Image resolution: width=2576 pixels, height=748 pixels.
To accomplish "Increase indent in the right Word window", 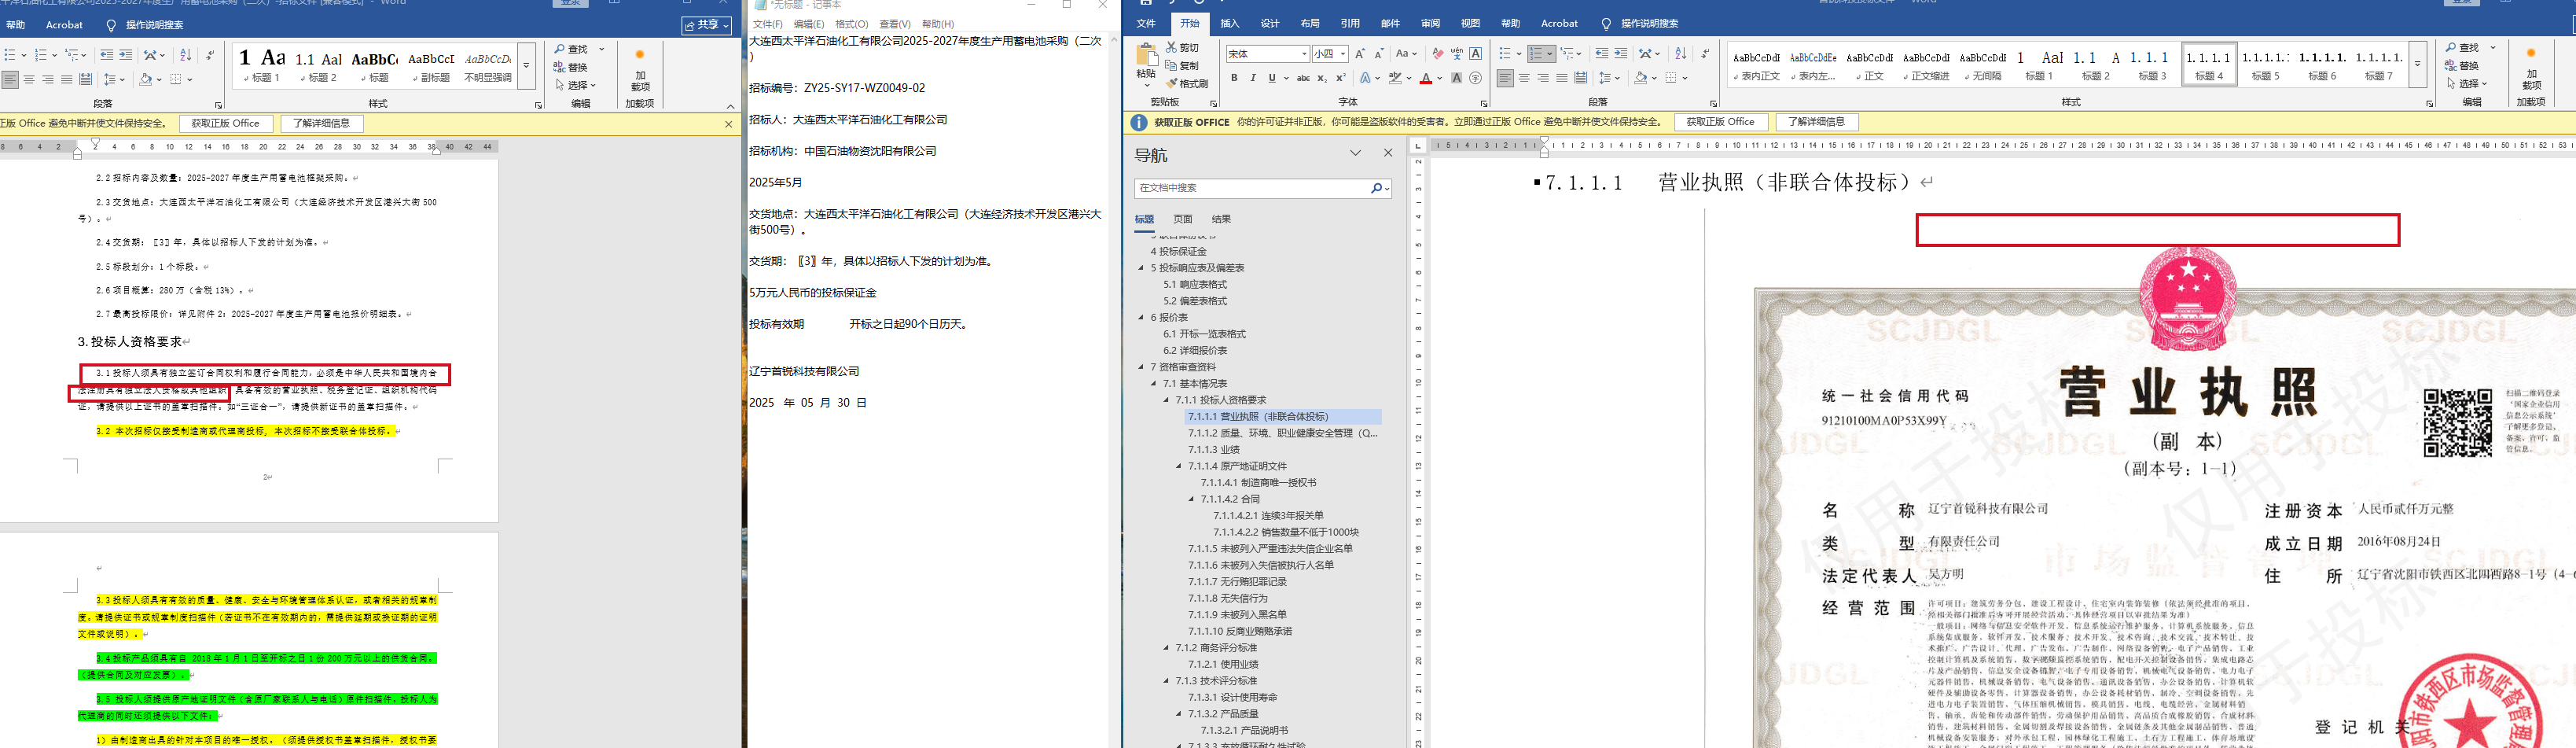I will pyautogui.click(x=1621, y=54).
